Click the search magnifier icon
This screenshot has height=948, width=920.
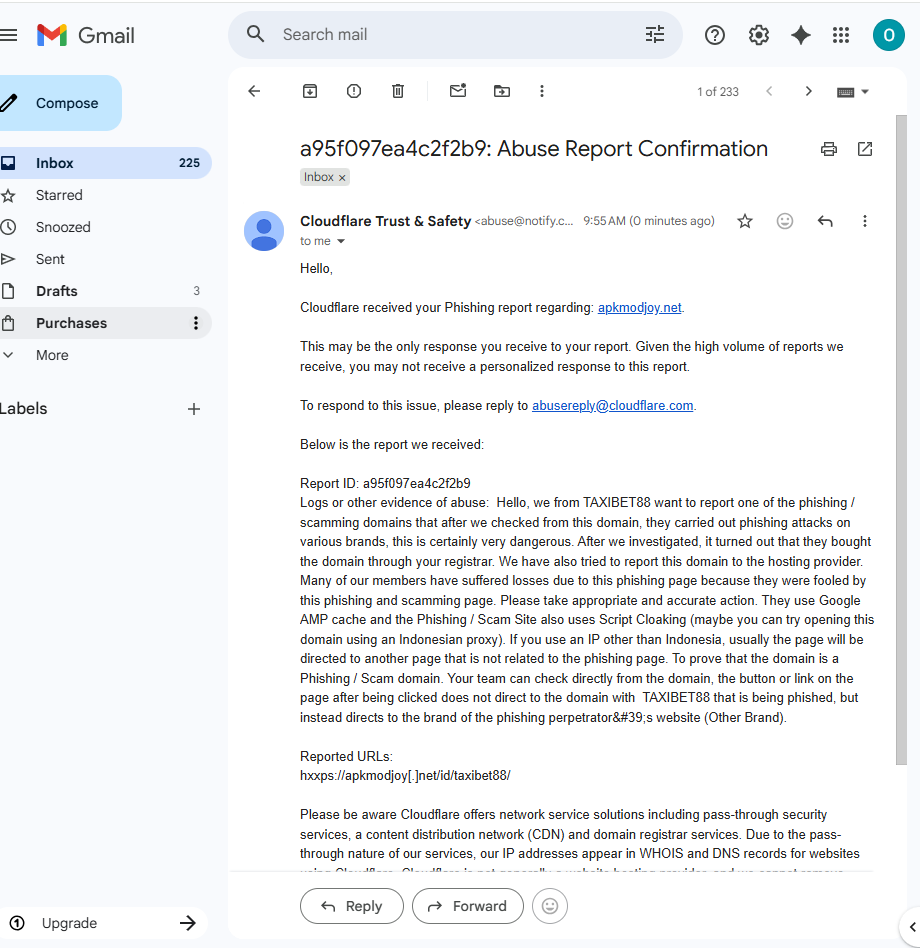pyautogui.click(x=256, y=34)
